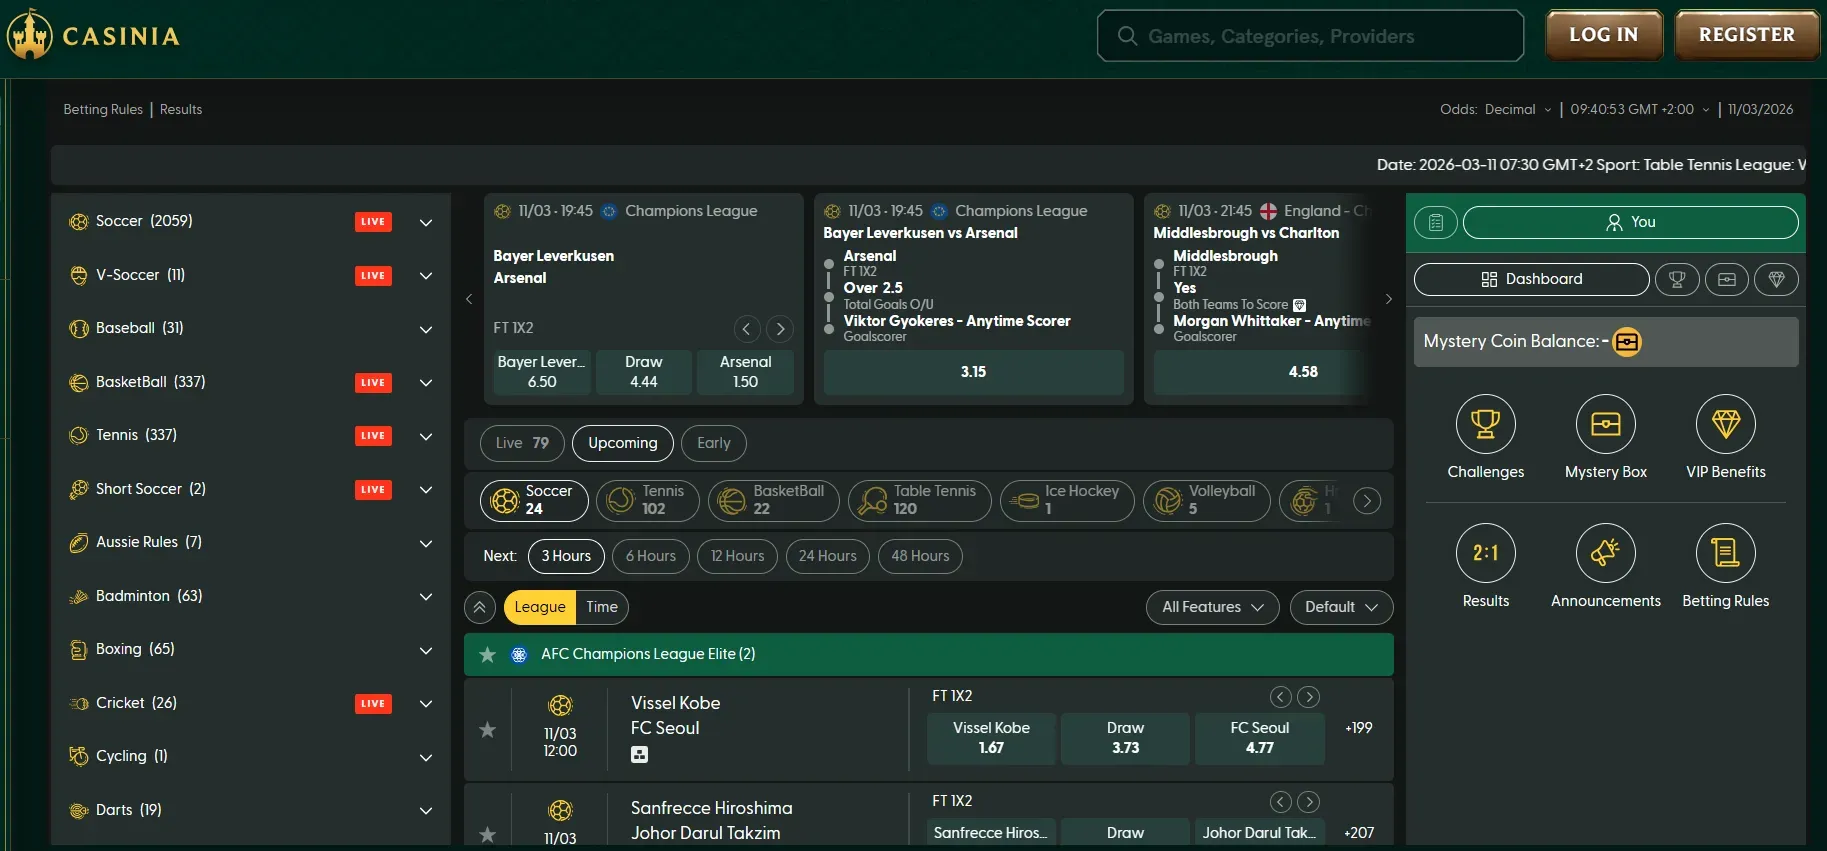Select the 24 Hours time range filter
Image resolution: width=1827 pixels, height=851 pixels.
[x=827, y=556]
